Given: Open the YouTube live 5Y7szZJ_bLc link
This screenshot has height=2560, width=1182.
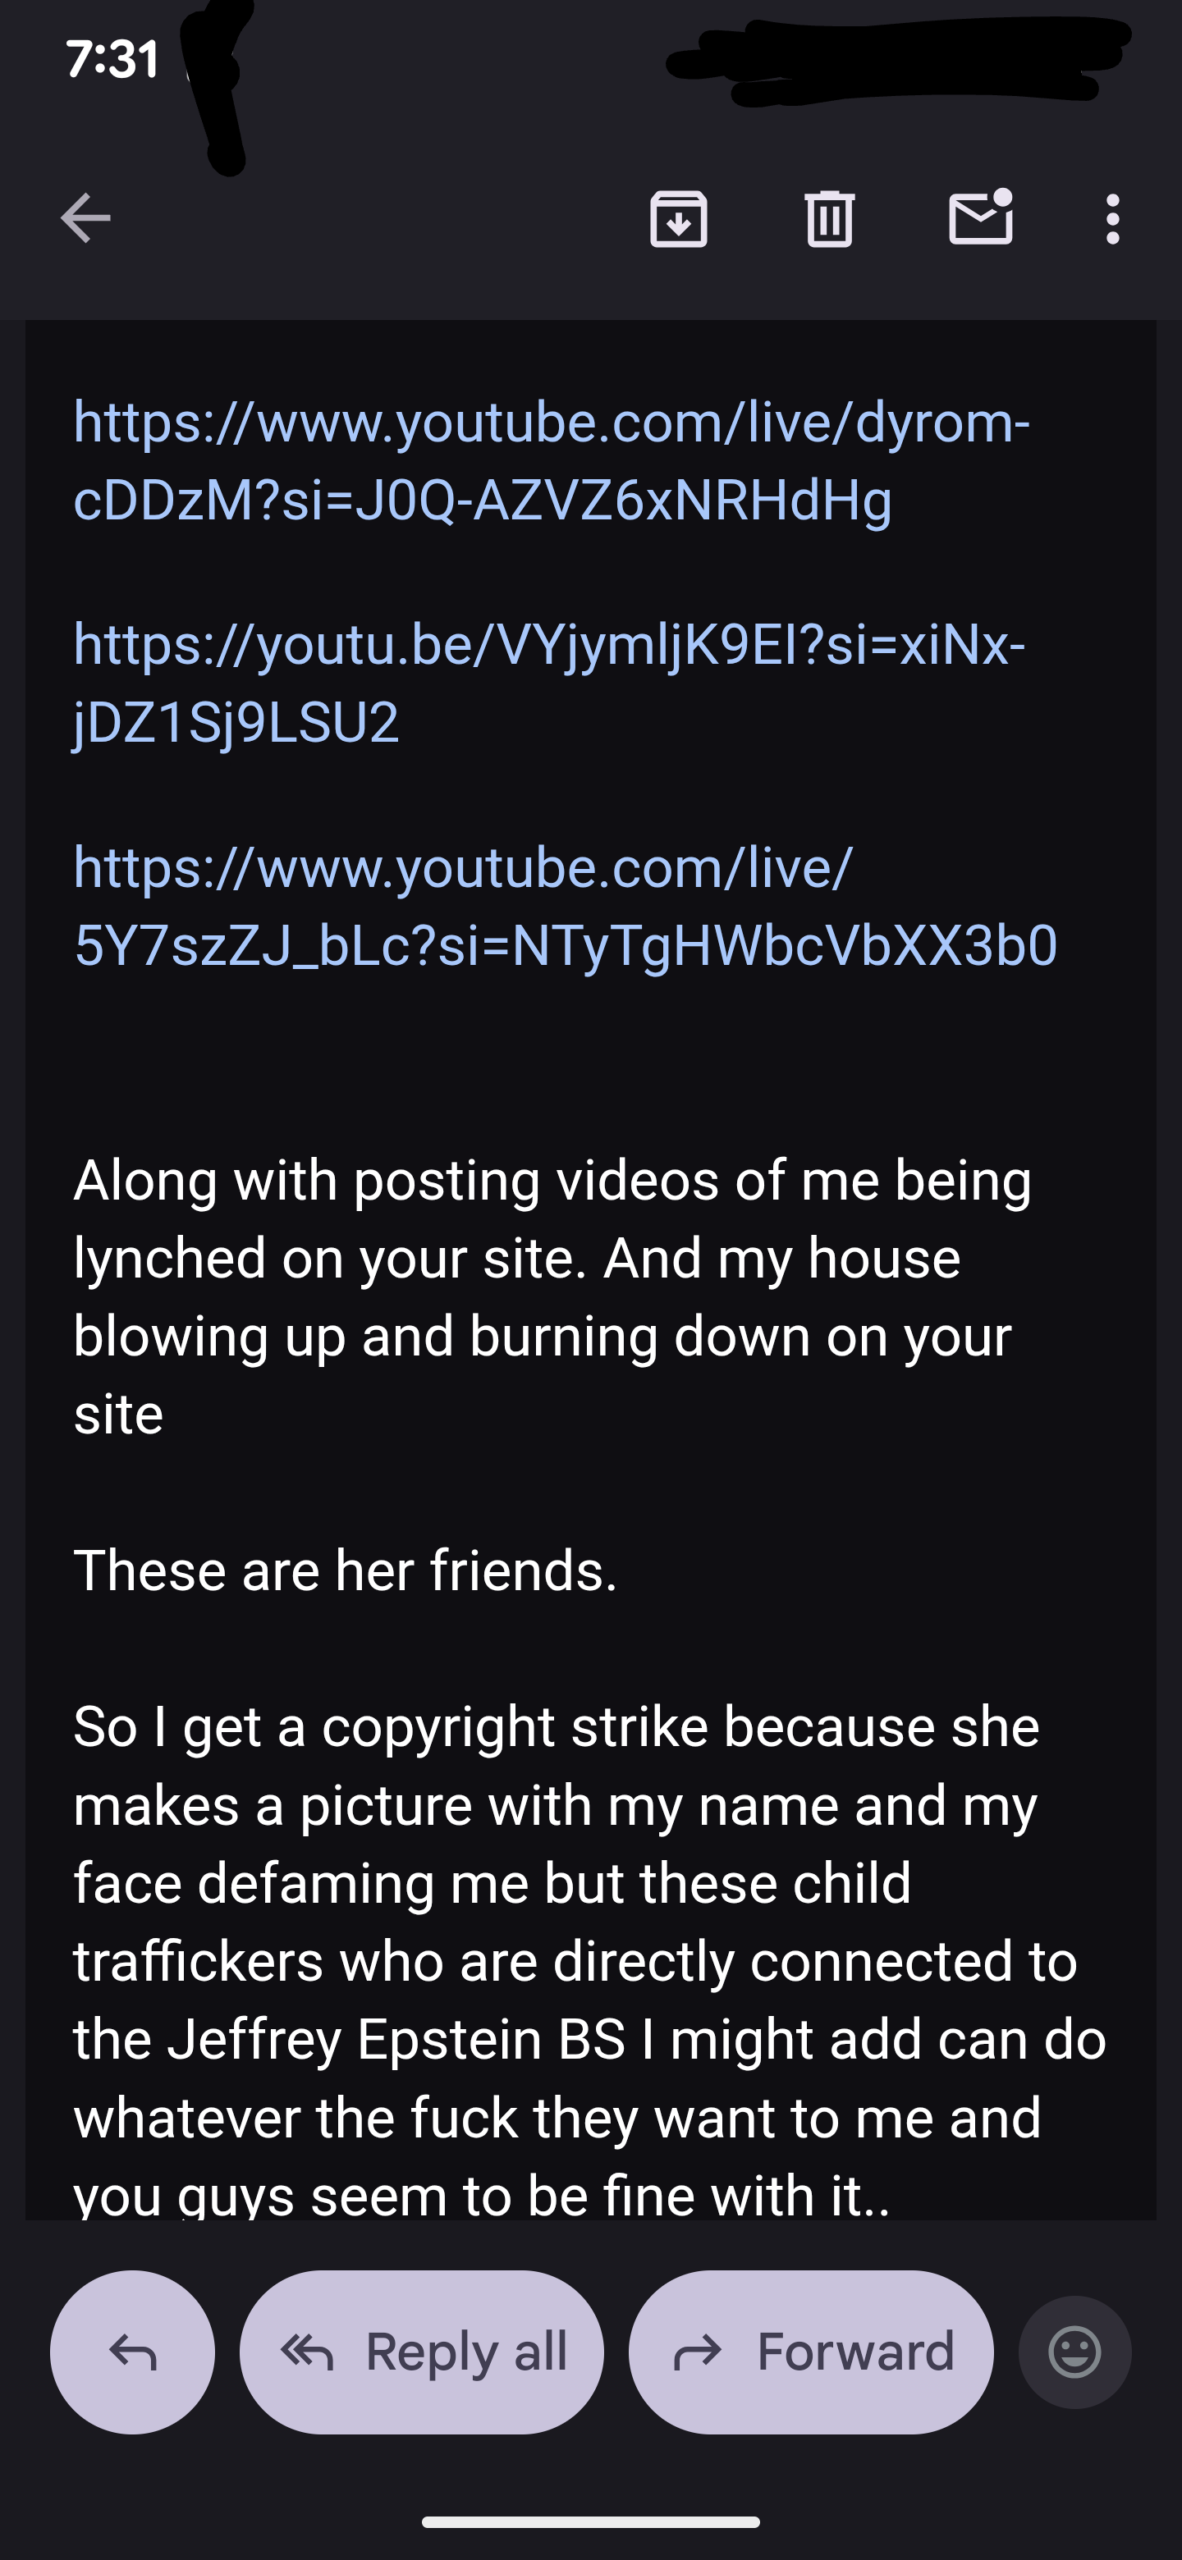Looking at the screenshot, I should (565, 906).
